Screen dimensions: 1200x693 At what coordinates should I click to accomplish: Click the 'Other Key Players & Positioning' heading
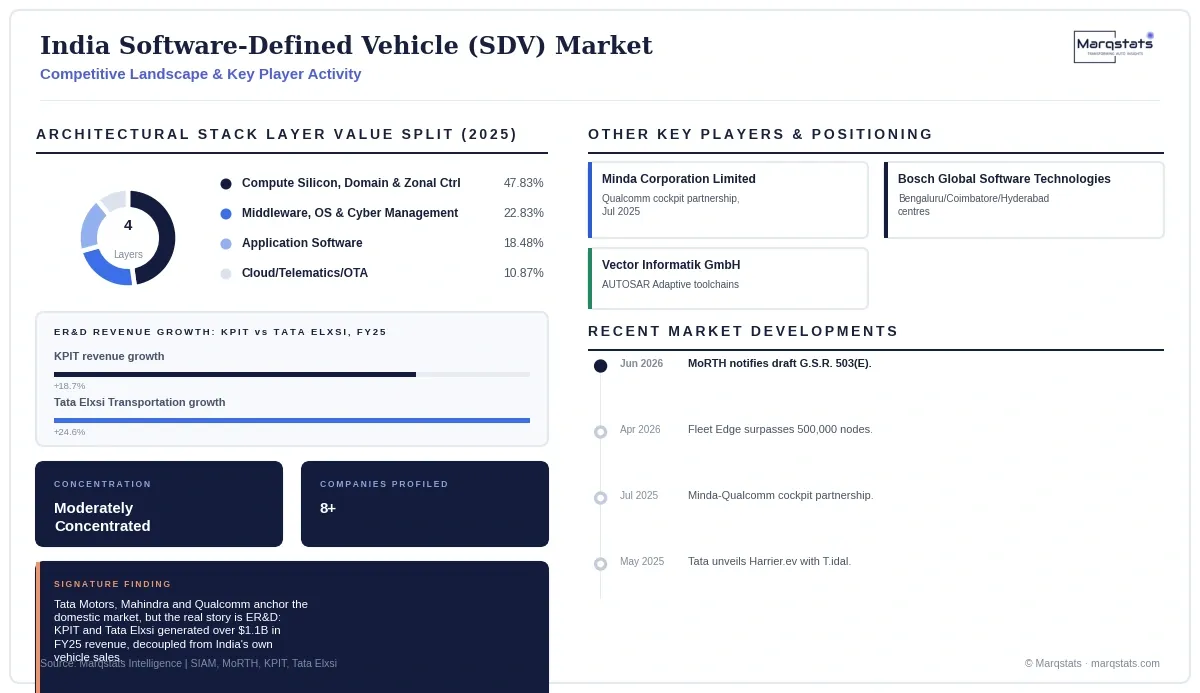click(x=760, y=134)
